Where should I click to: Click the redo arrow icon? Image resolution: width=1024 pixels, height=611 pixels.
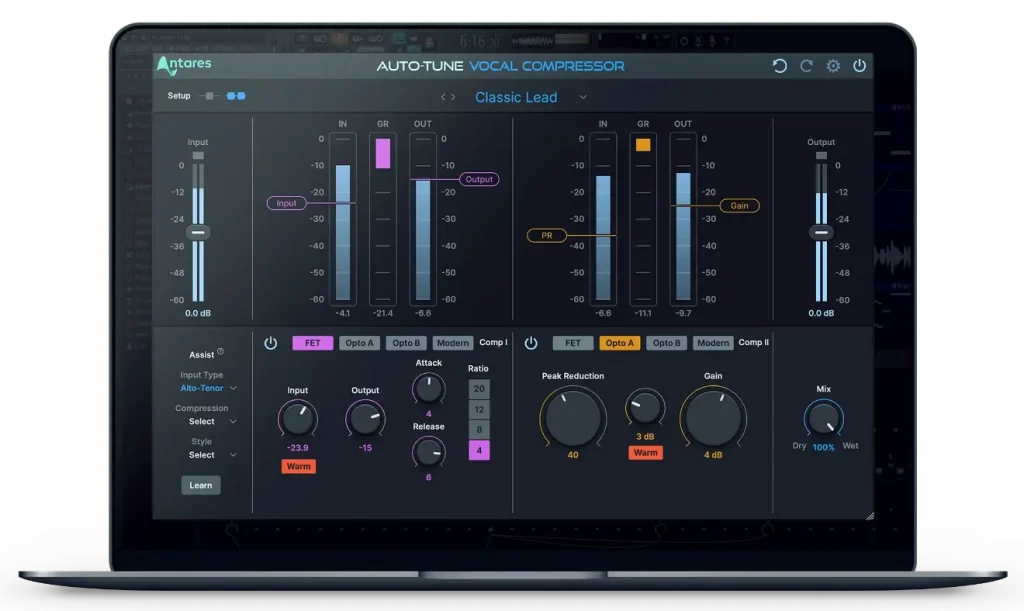(x=806, y=65)
